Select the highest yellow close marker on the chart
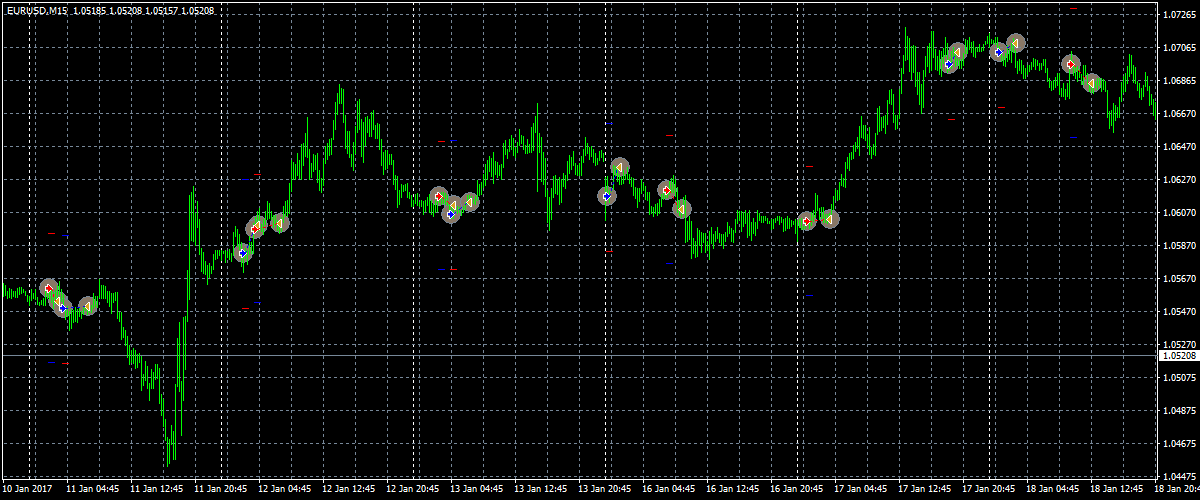Screen dimensions: 1200x500 [x=1016, y=43]
